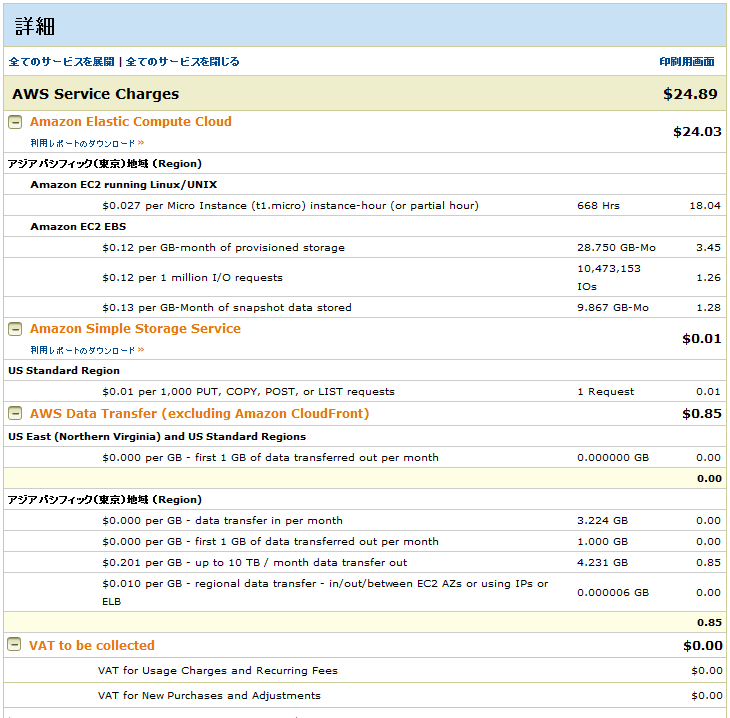Click the Amazon EC2 running Linux/UNIX subheading
This screenshot has width=730, height=718.
(124, 185)
